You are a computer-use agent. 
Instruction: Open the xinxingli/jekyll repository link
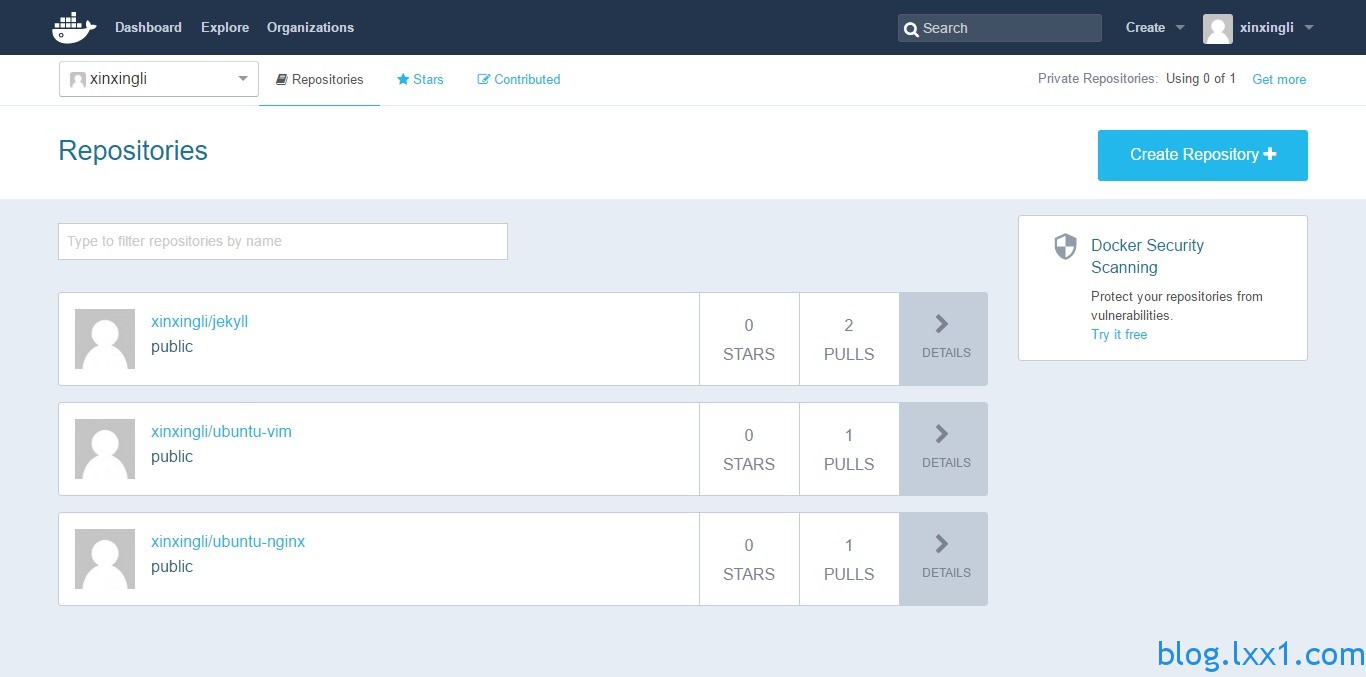199,322
